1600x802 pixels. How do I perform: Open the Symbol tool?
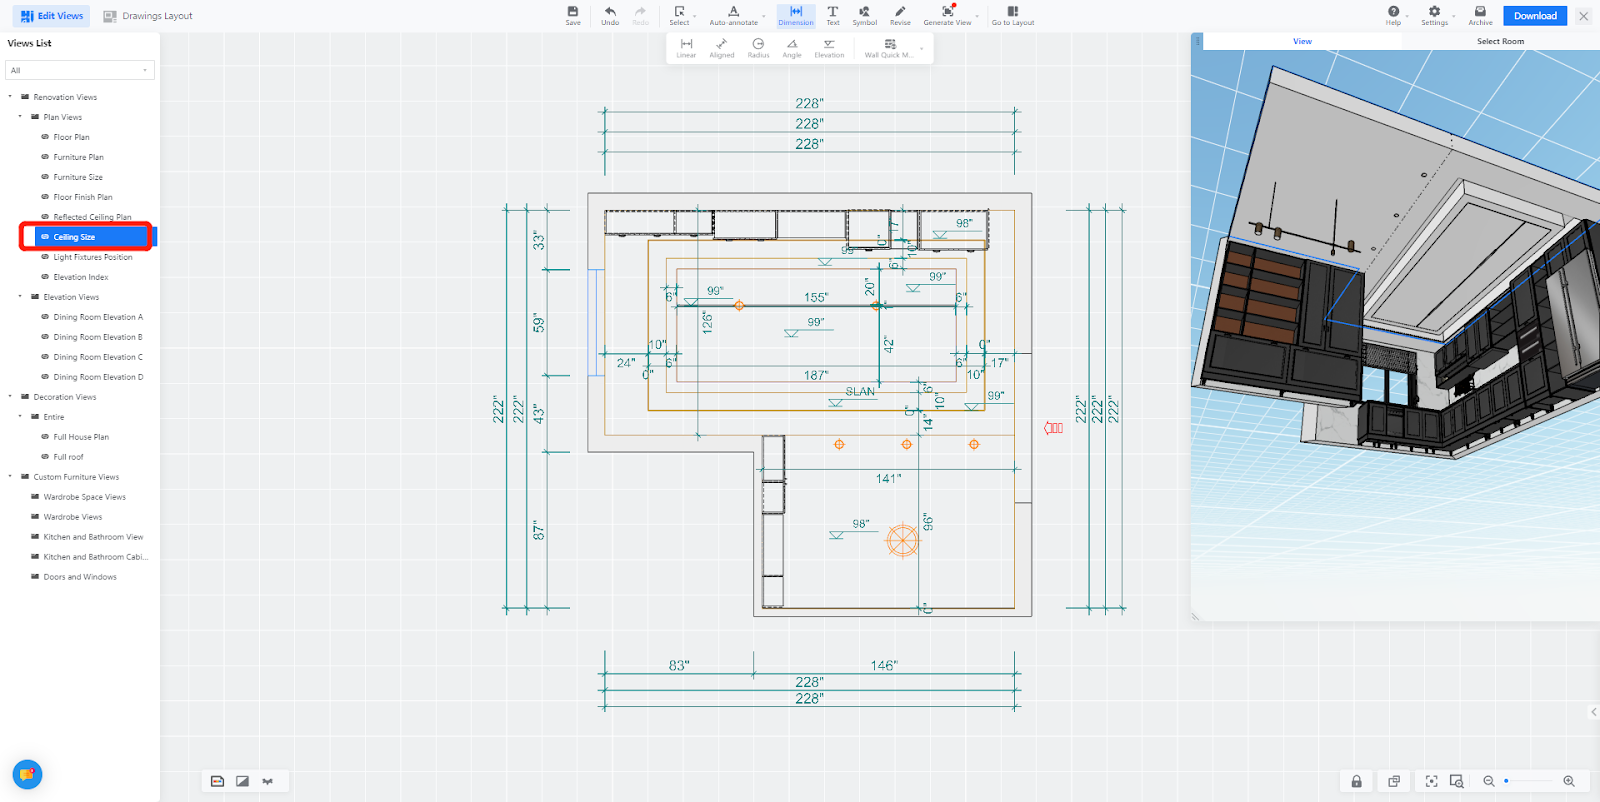(864, 15)
